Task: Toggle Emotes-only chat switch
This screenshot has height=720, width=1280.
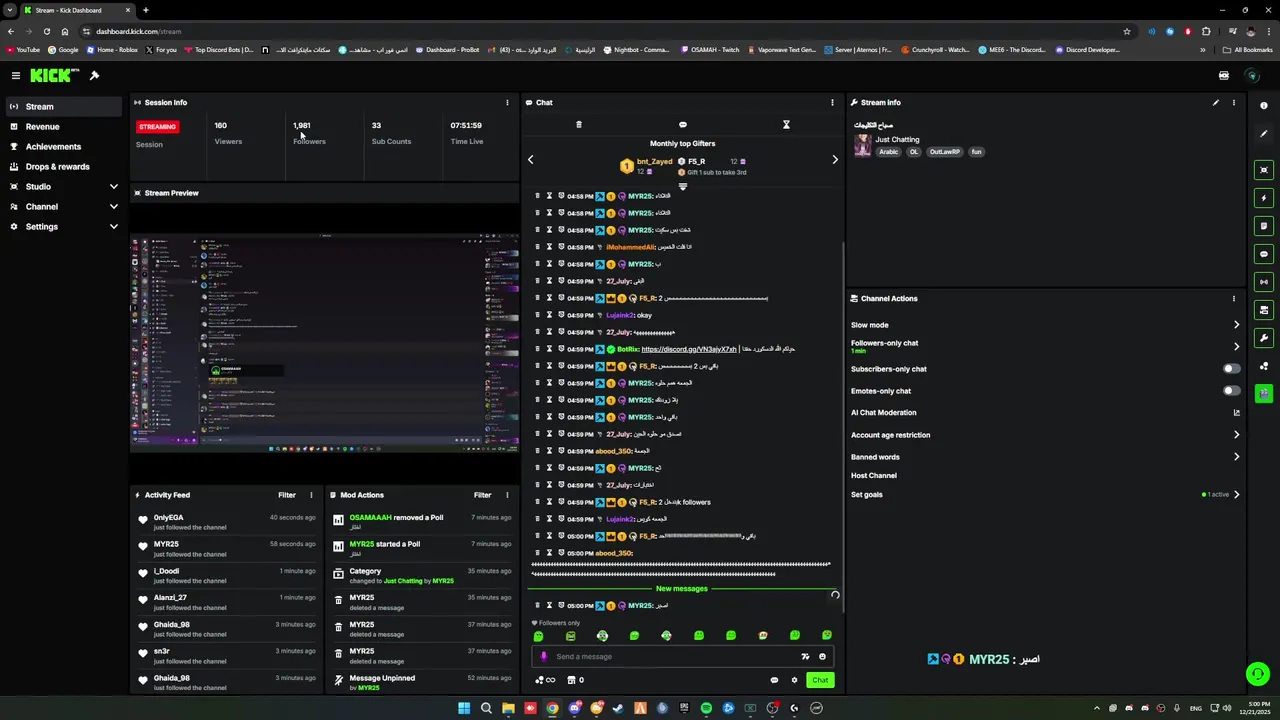Action: tap(1232, 391)
